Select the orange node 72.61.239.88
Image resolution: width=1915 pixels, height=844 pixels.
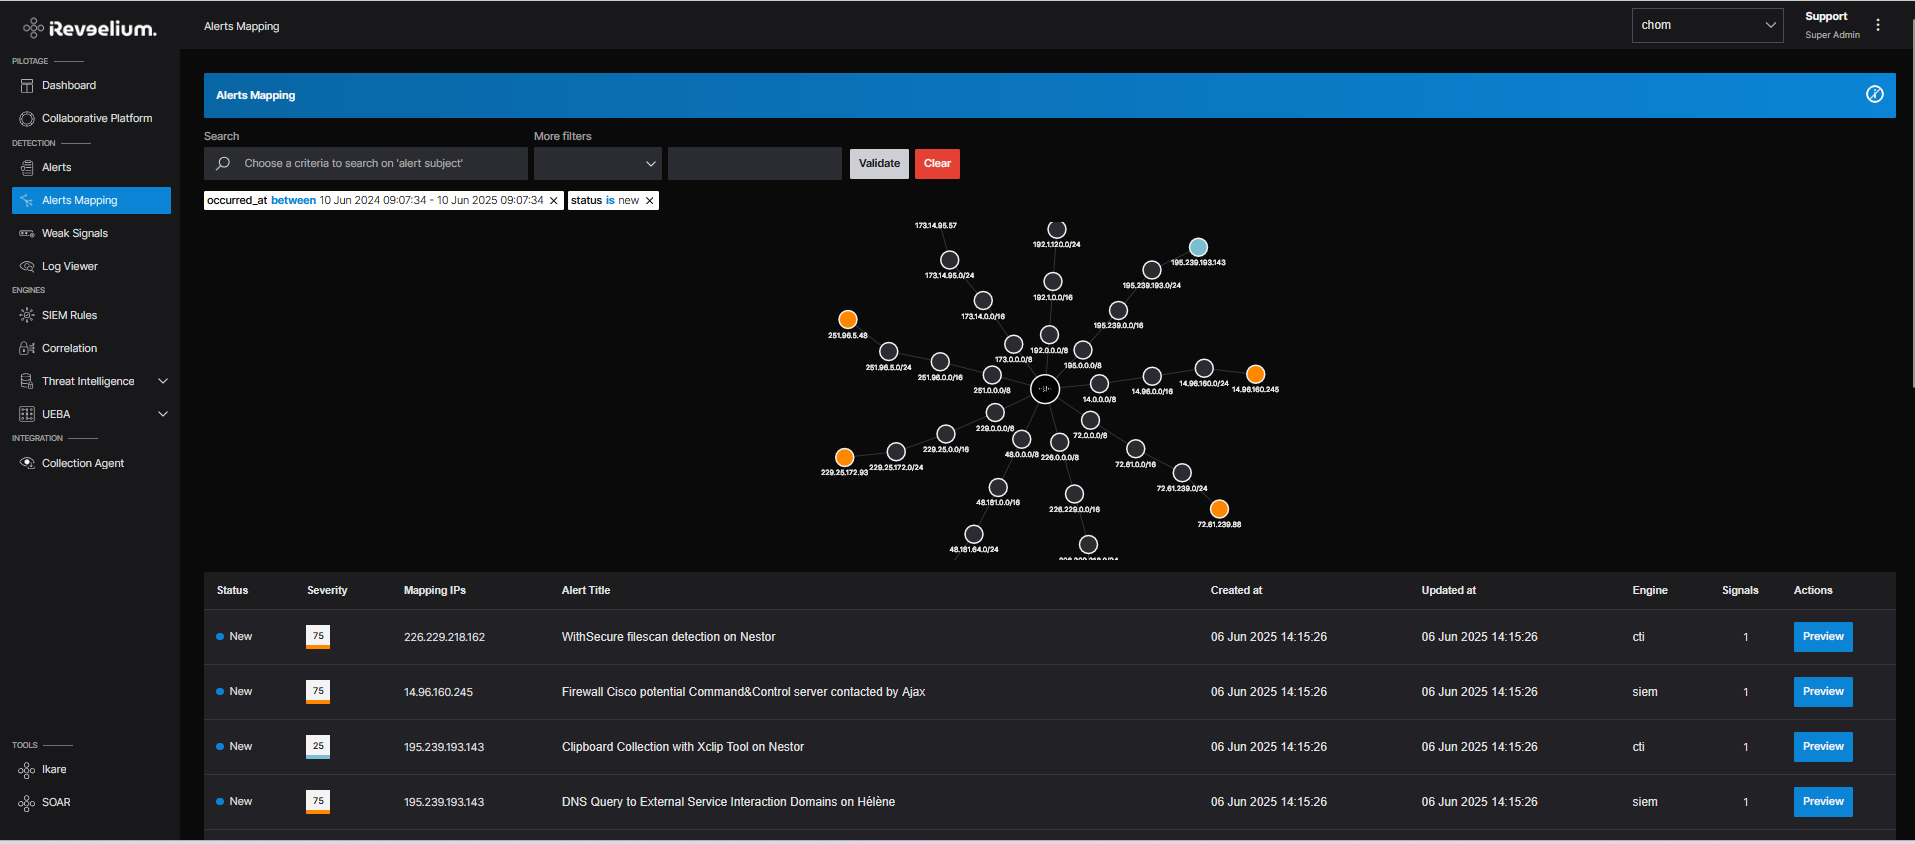(x=1219, y=509)
